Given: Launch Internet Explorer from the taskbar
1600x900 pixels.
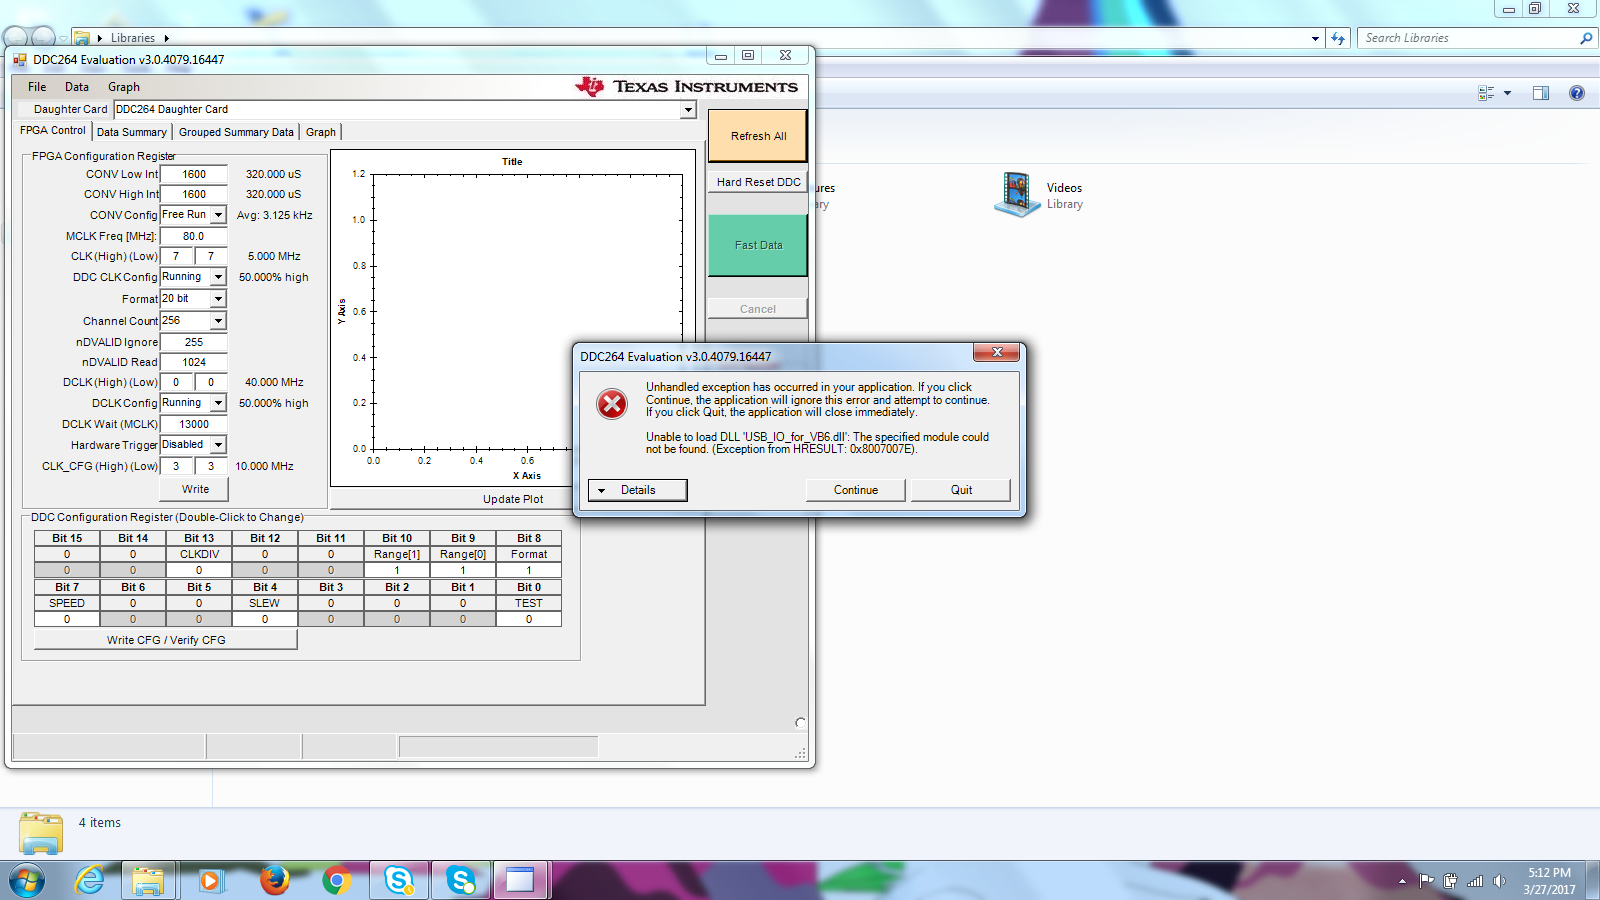Looking at the screenshot, I should [x=90, y=881].
